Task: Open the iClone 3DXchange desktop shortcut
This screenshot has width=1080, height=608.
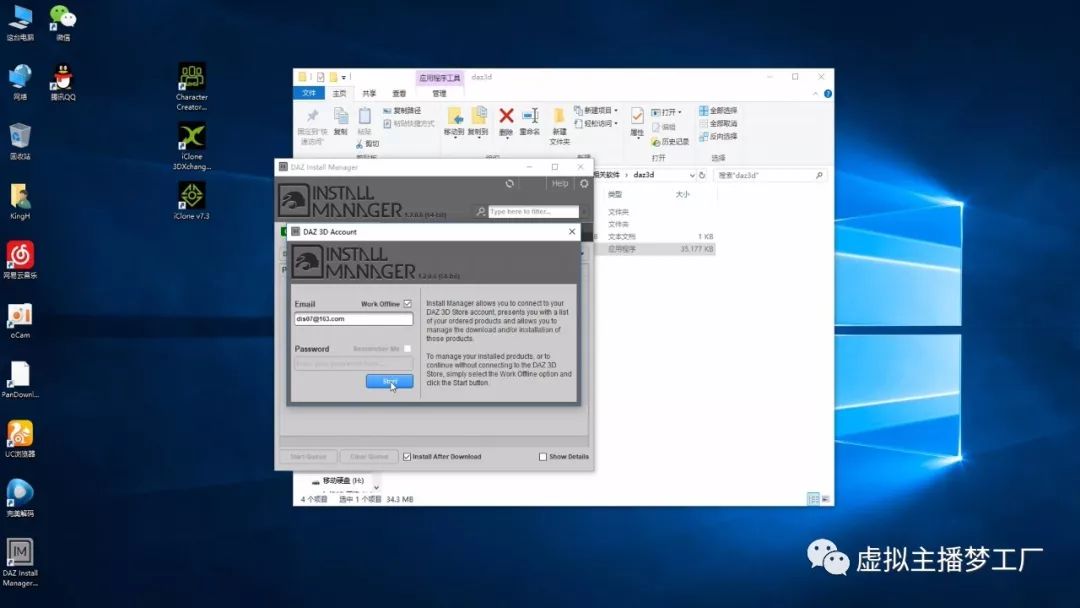Action: pyautogui.click(x=191, y=146)
